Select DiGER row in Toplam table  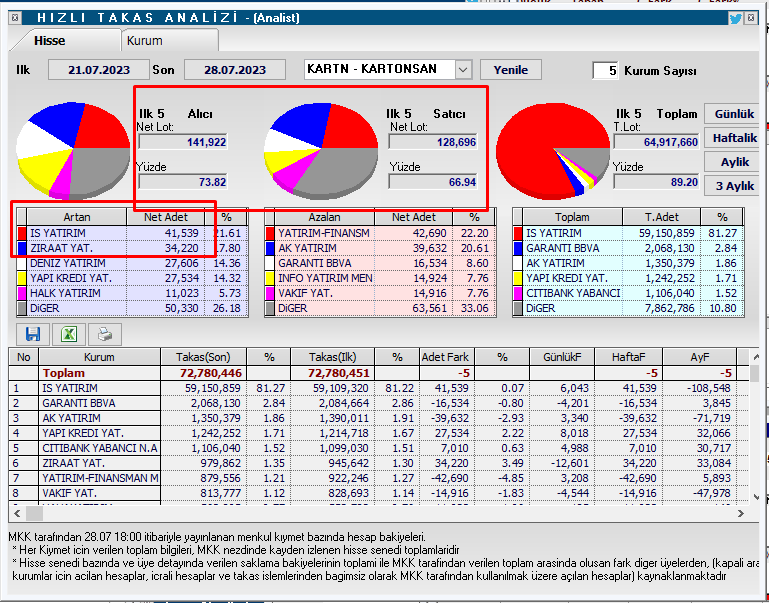[x=629, y=308]
